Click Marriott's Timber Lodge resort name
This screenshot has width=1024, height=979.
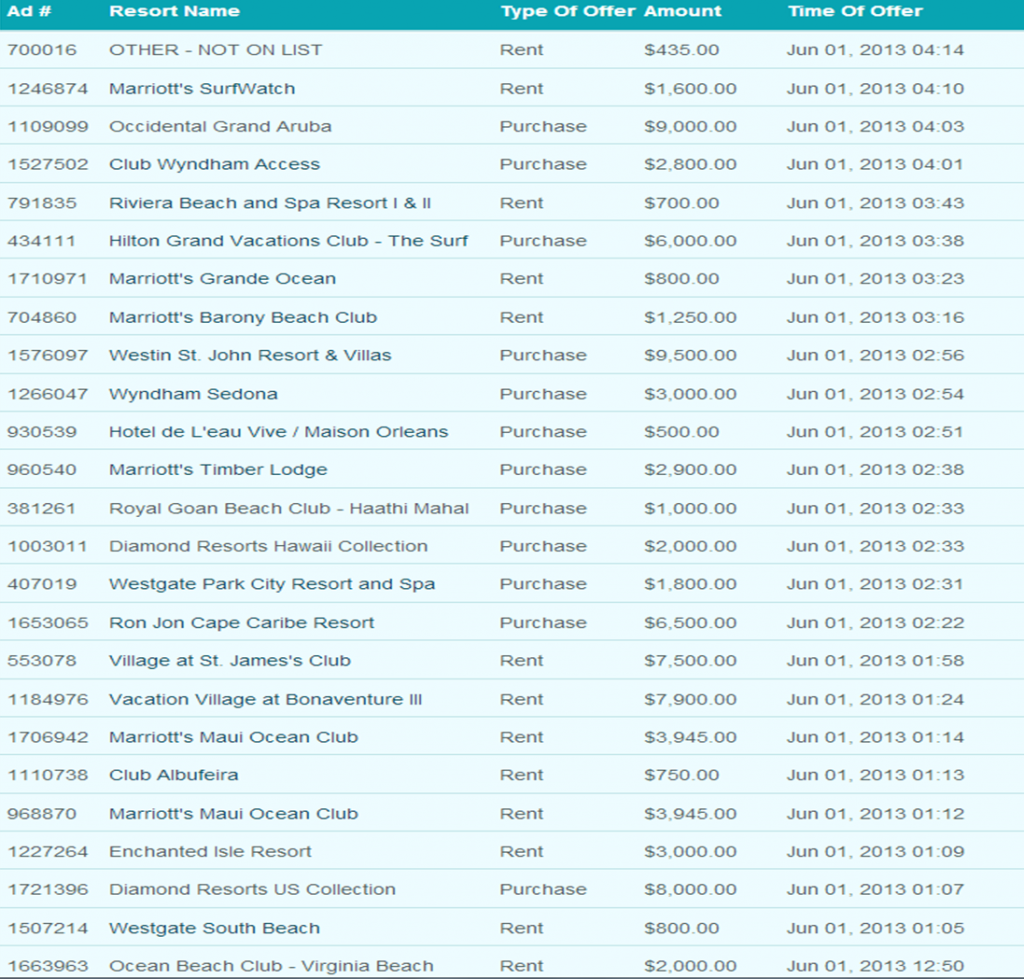click(x=218, y=470)
